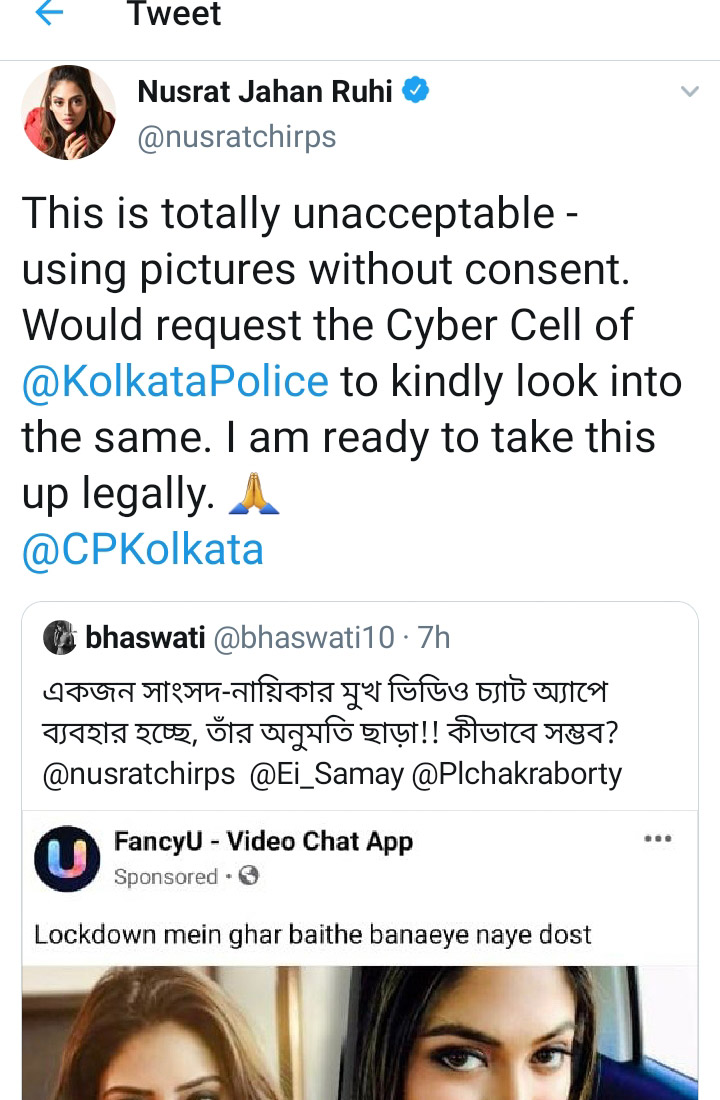Open the @nusratchirps handle
This screenshot has width=720, height=1100.
pyautogui.click(x=237, y=137)
